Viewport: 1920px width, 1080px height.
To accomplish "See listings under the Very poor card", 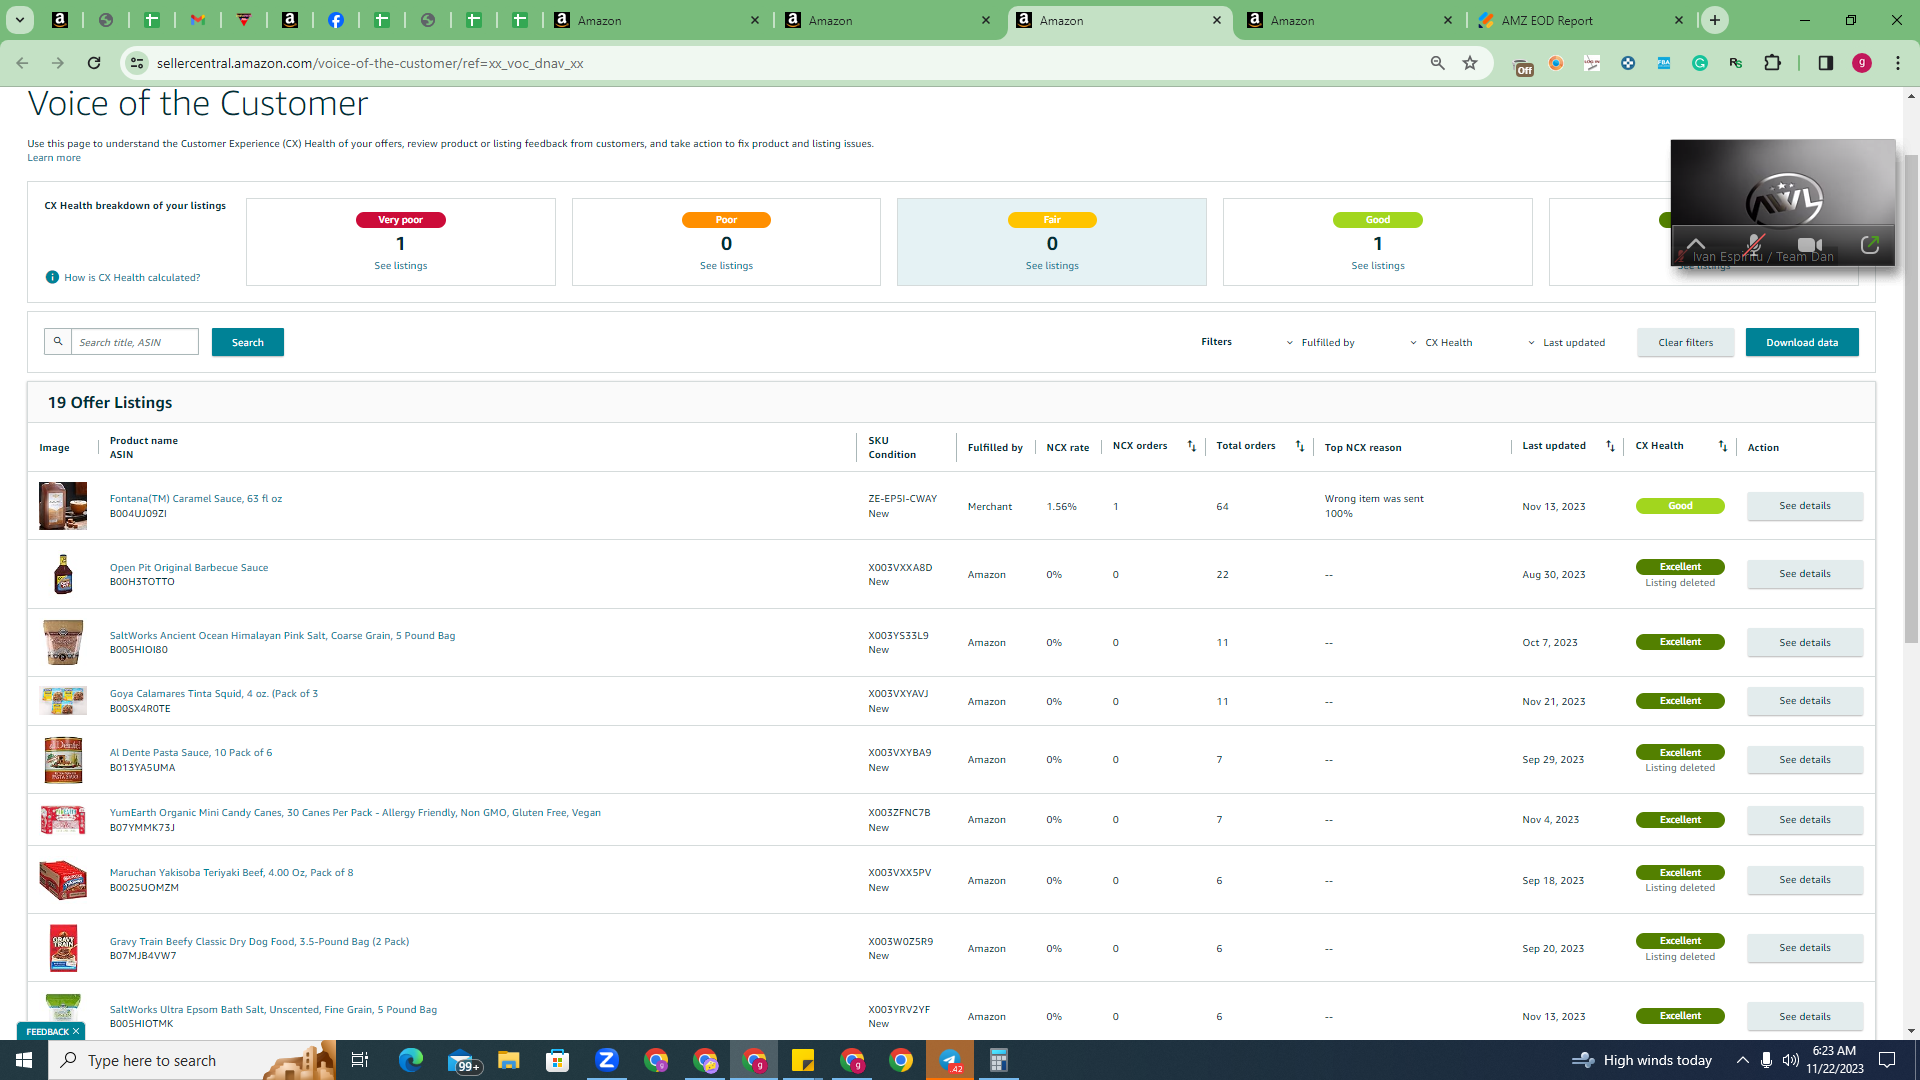I will (x=401, y=266).
